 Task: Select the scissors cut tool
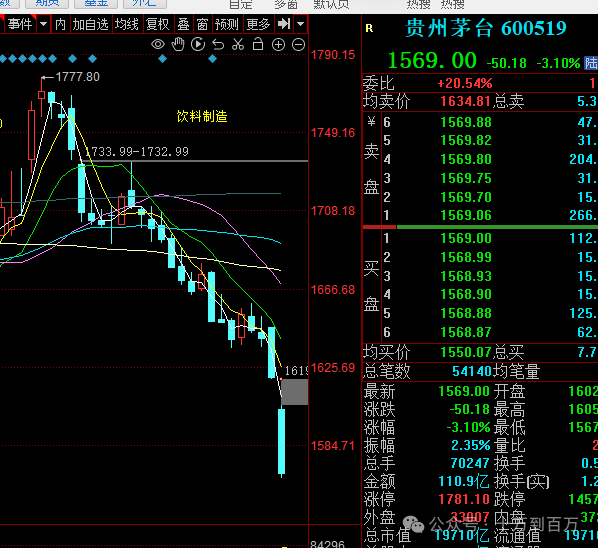238,45
